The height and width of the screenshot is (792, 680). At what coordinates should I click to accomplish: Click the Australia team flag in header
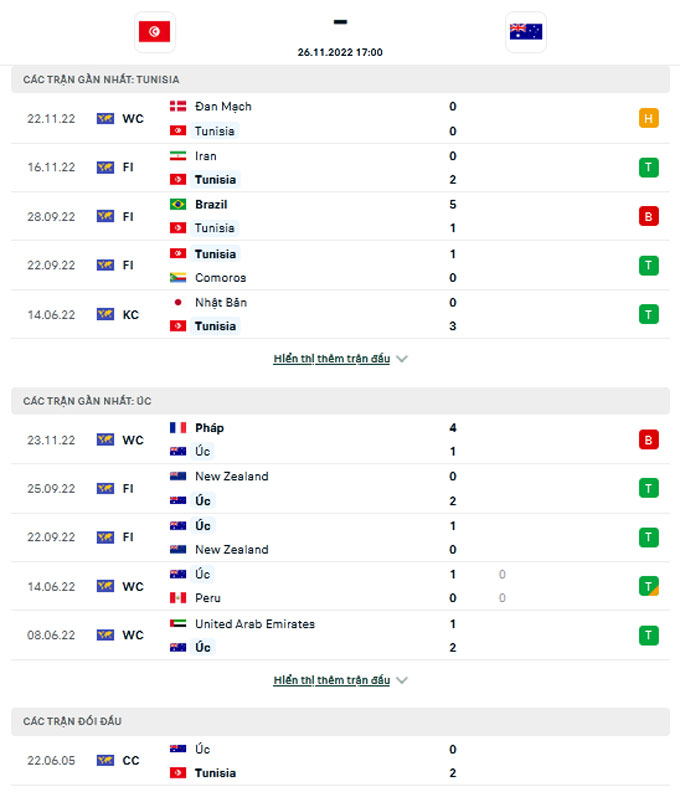pos(525,32)
